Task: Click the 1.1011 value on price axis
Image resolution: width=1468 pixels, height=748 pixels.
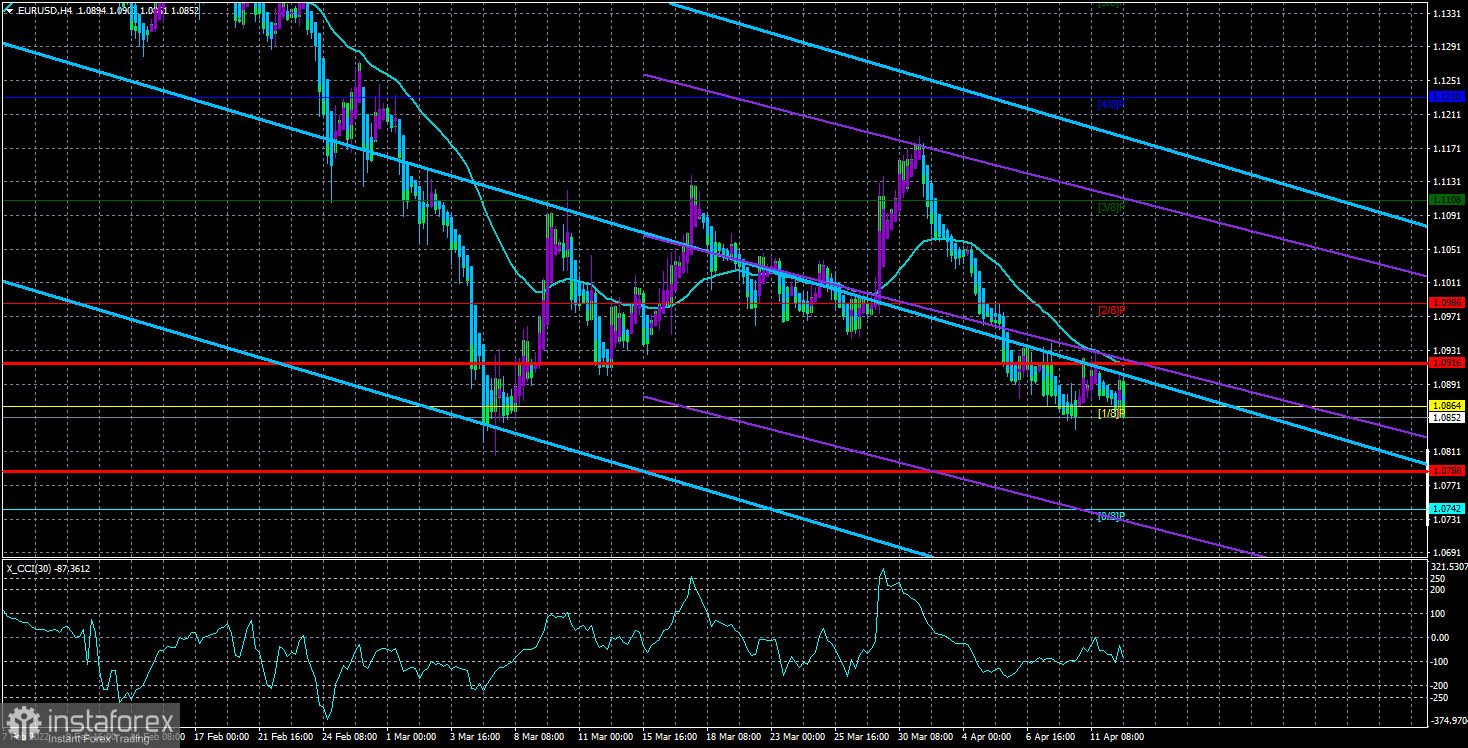Action: [x=1447, y=283]
